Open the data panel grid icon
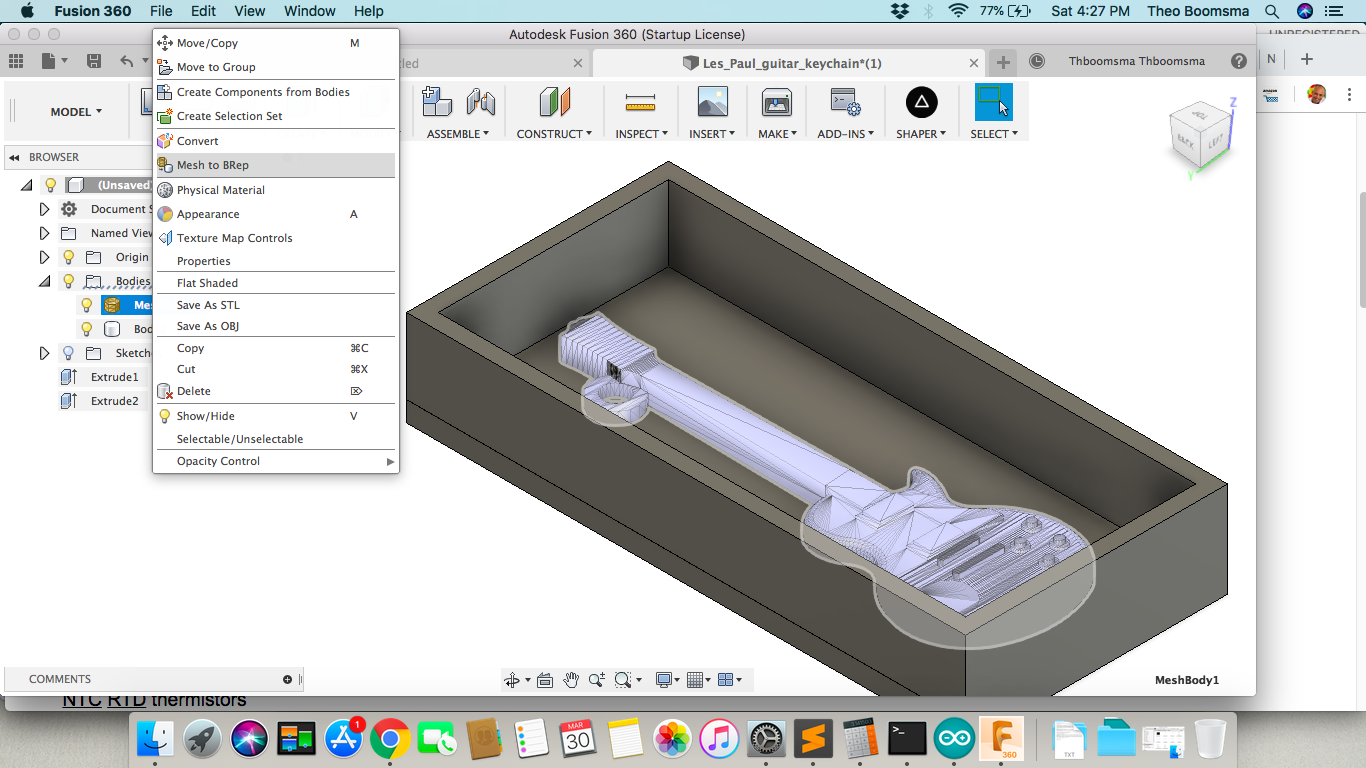1366x768 pixels. (15, 61)
